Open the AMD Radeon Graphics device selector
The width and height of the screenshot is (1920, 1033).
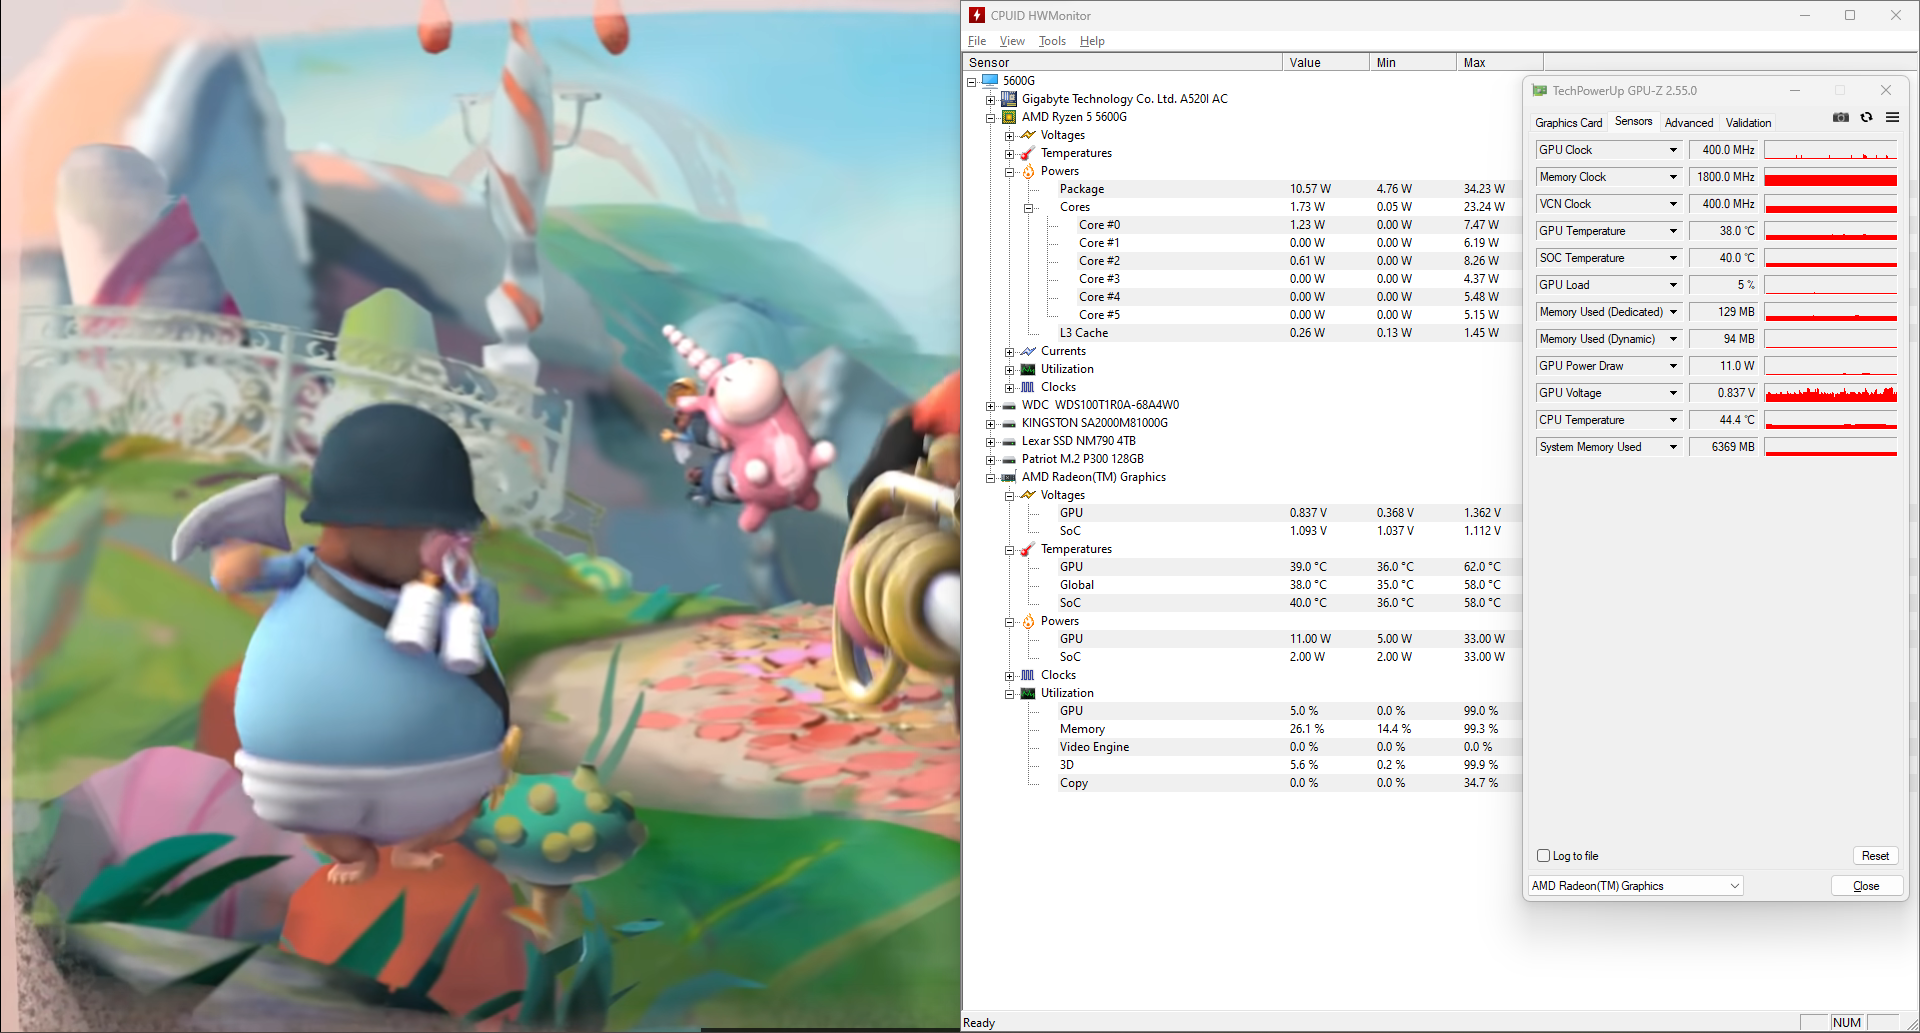(x=1635, y=886)
